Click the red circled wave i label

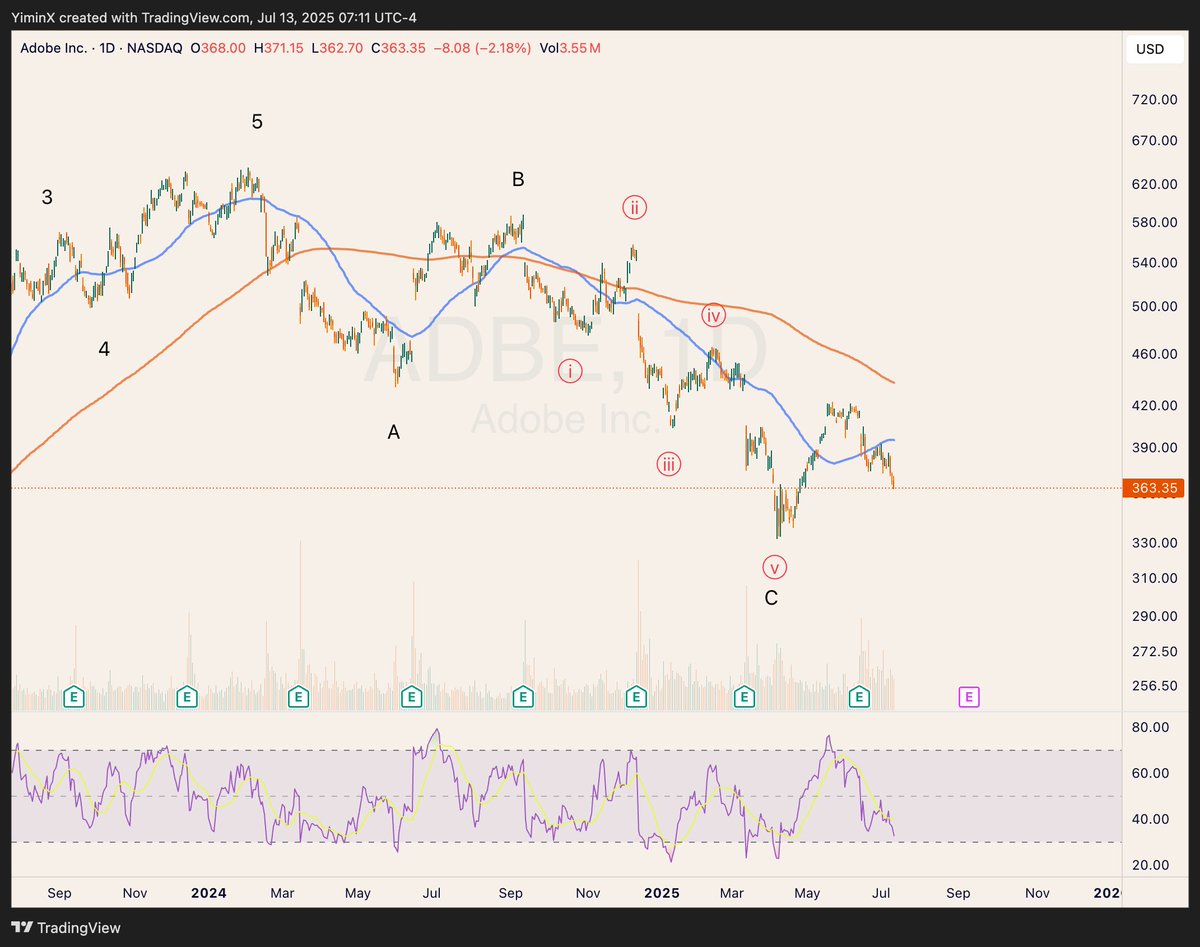click(570, 372)
